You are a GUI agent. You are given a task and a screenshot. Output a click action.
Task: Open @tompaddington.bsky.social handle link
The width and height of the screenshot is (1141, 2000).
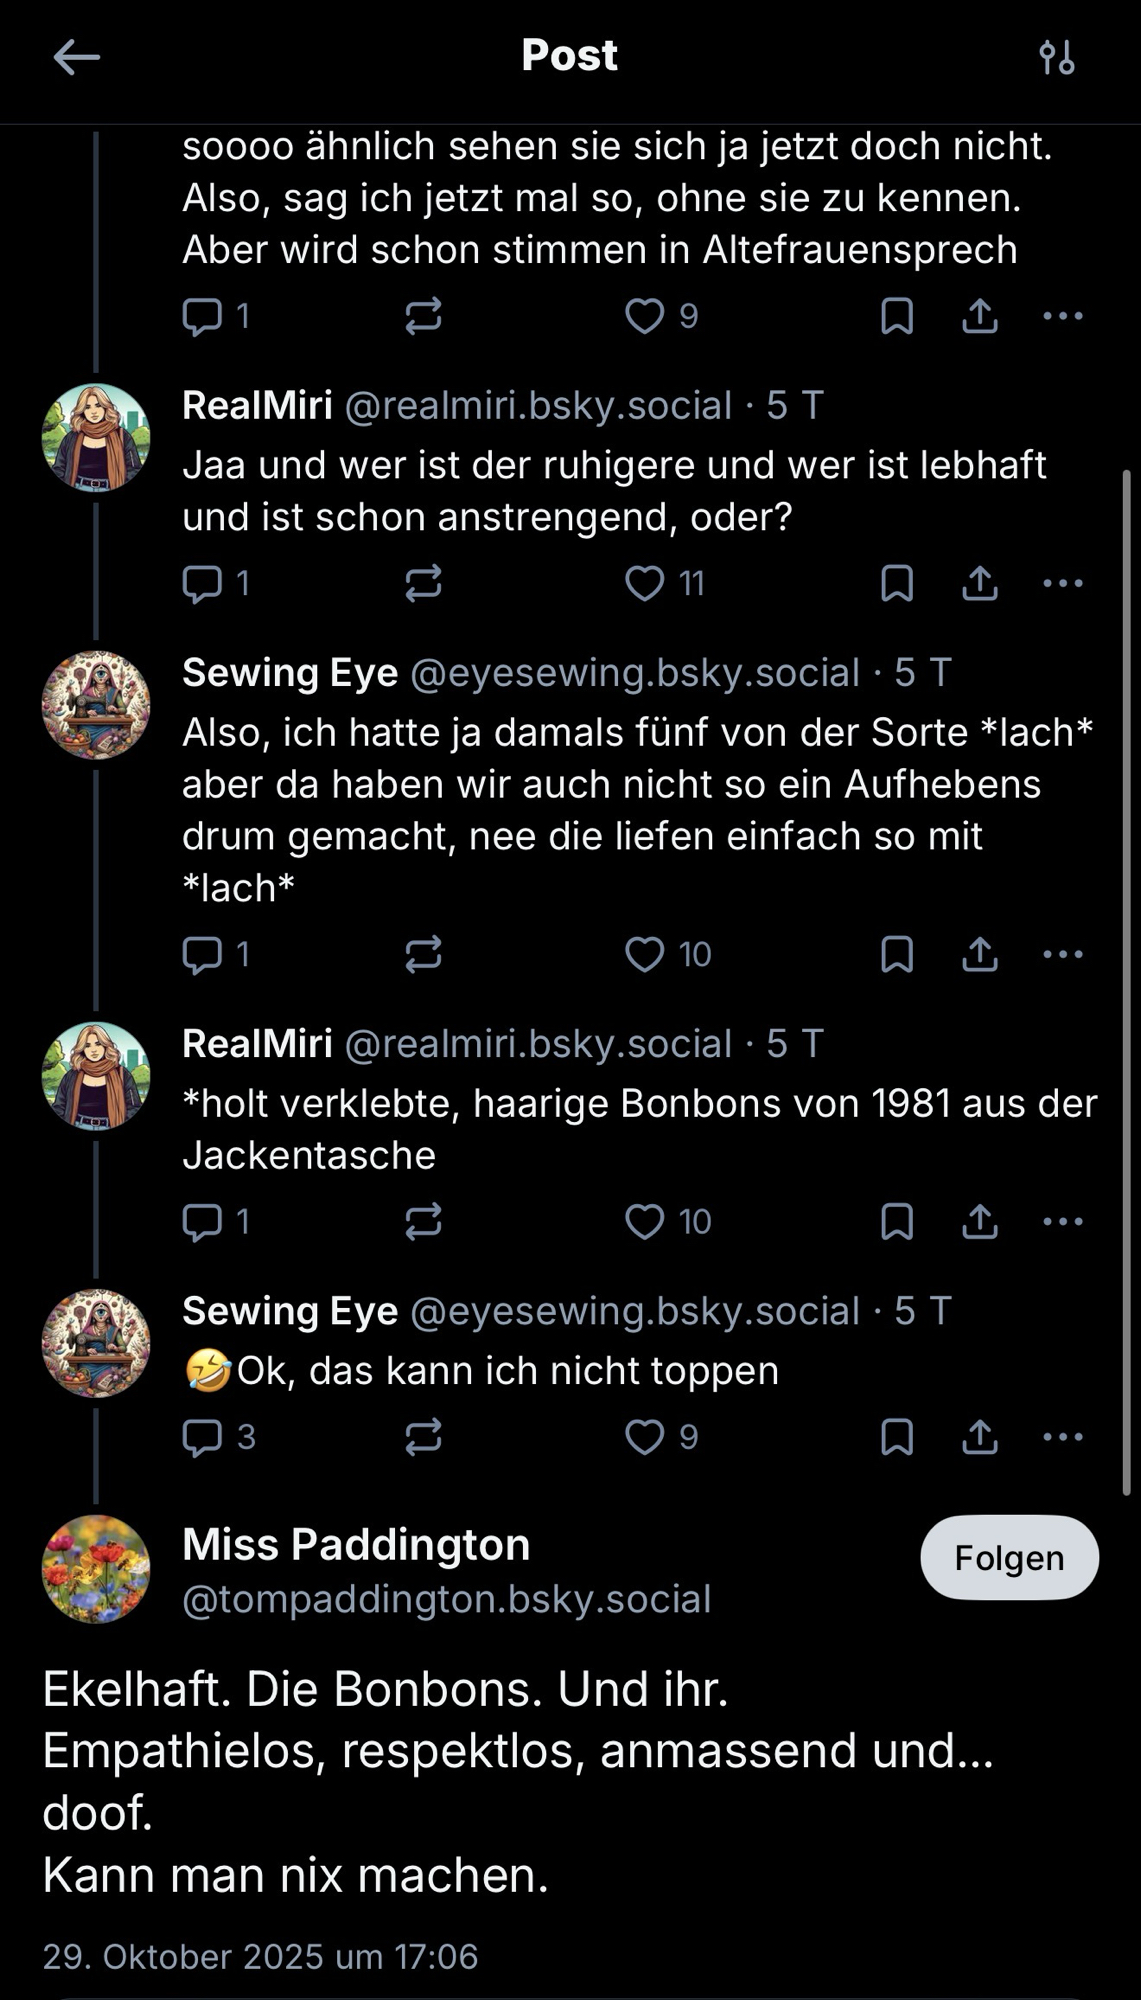[446, 1599]
